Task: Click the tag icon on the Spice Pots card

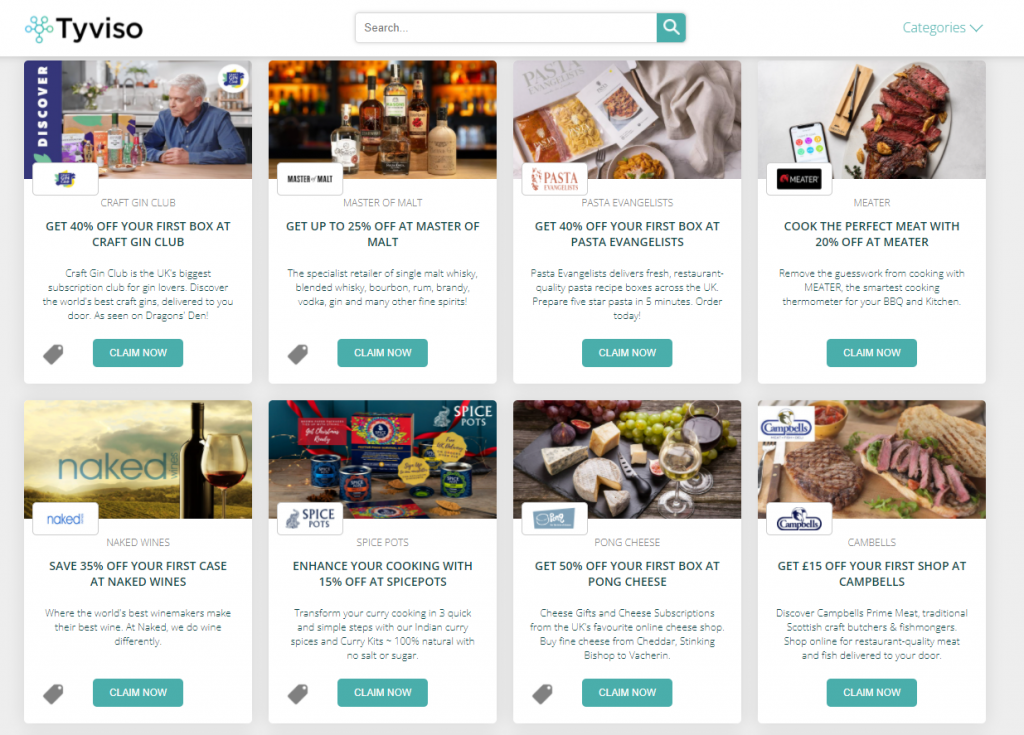Action: 298,693
